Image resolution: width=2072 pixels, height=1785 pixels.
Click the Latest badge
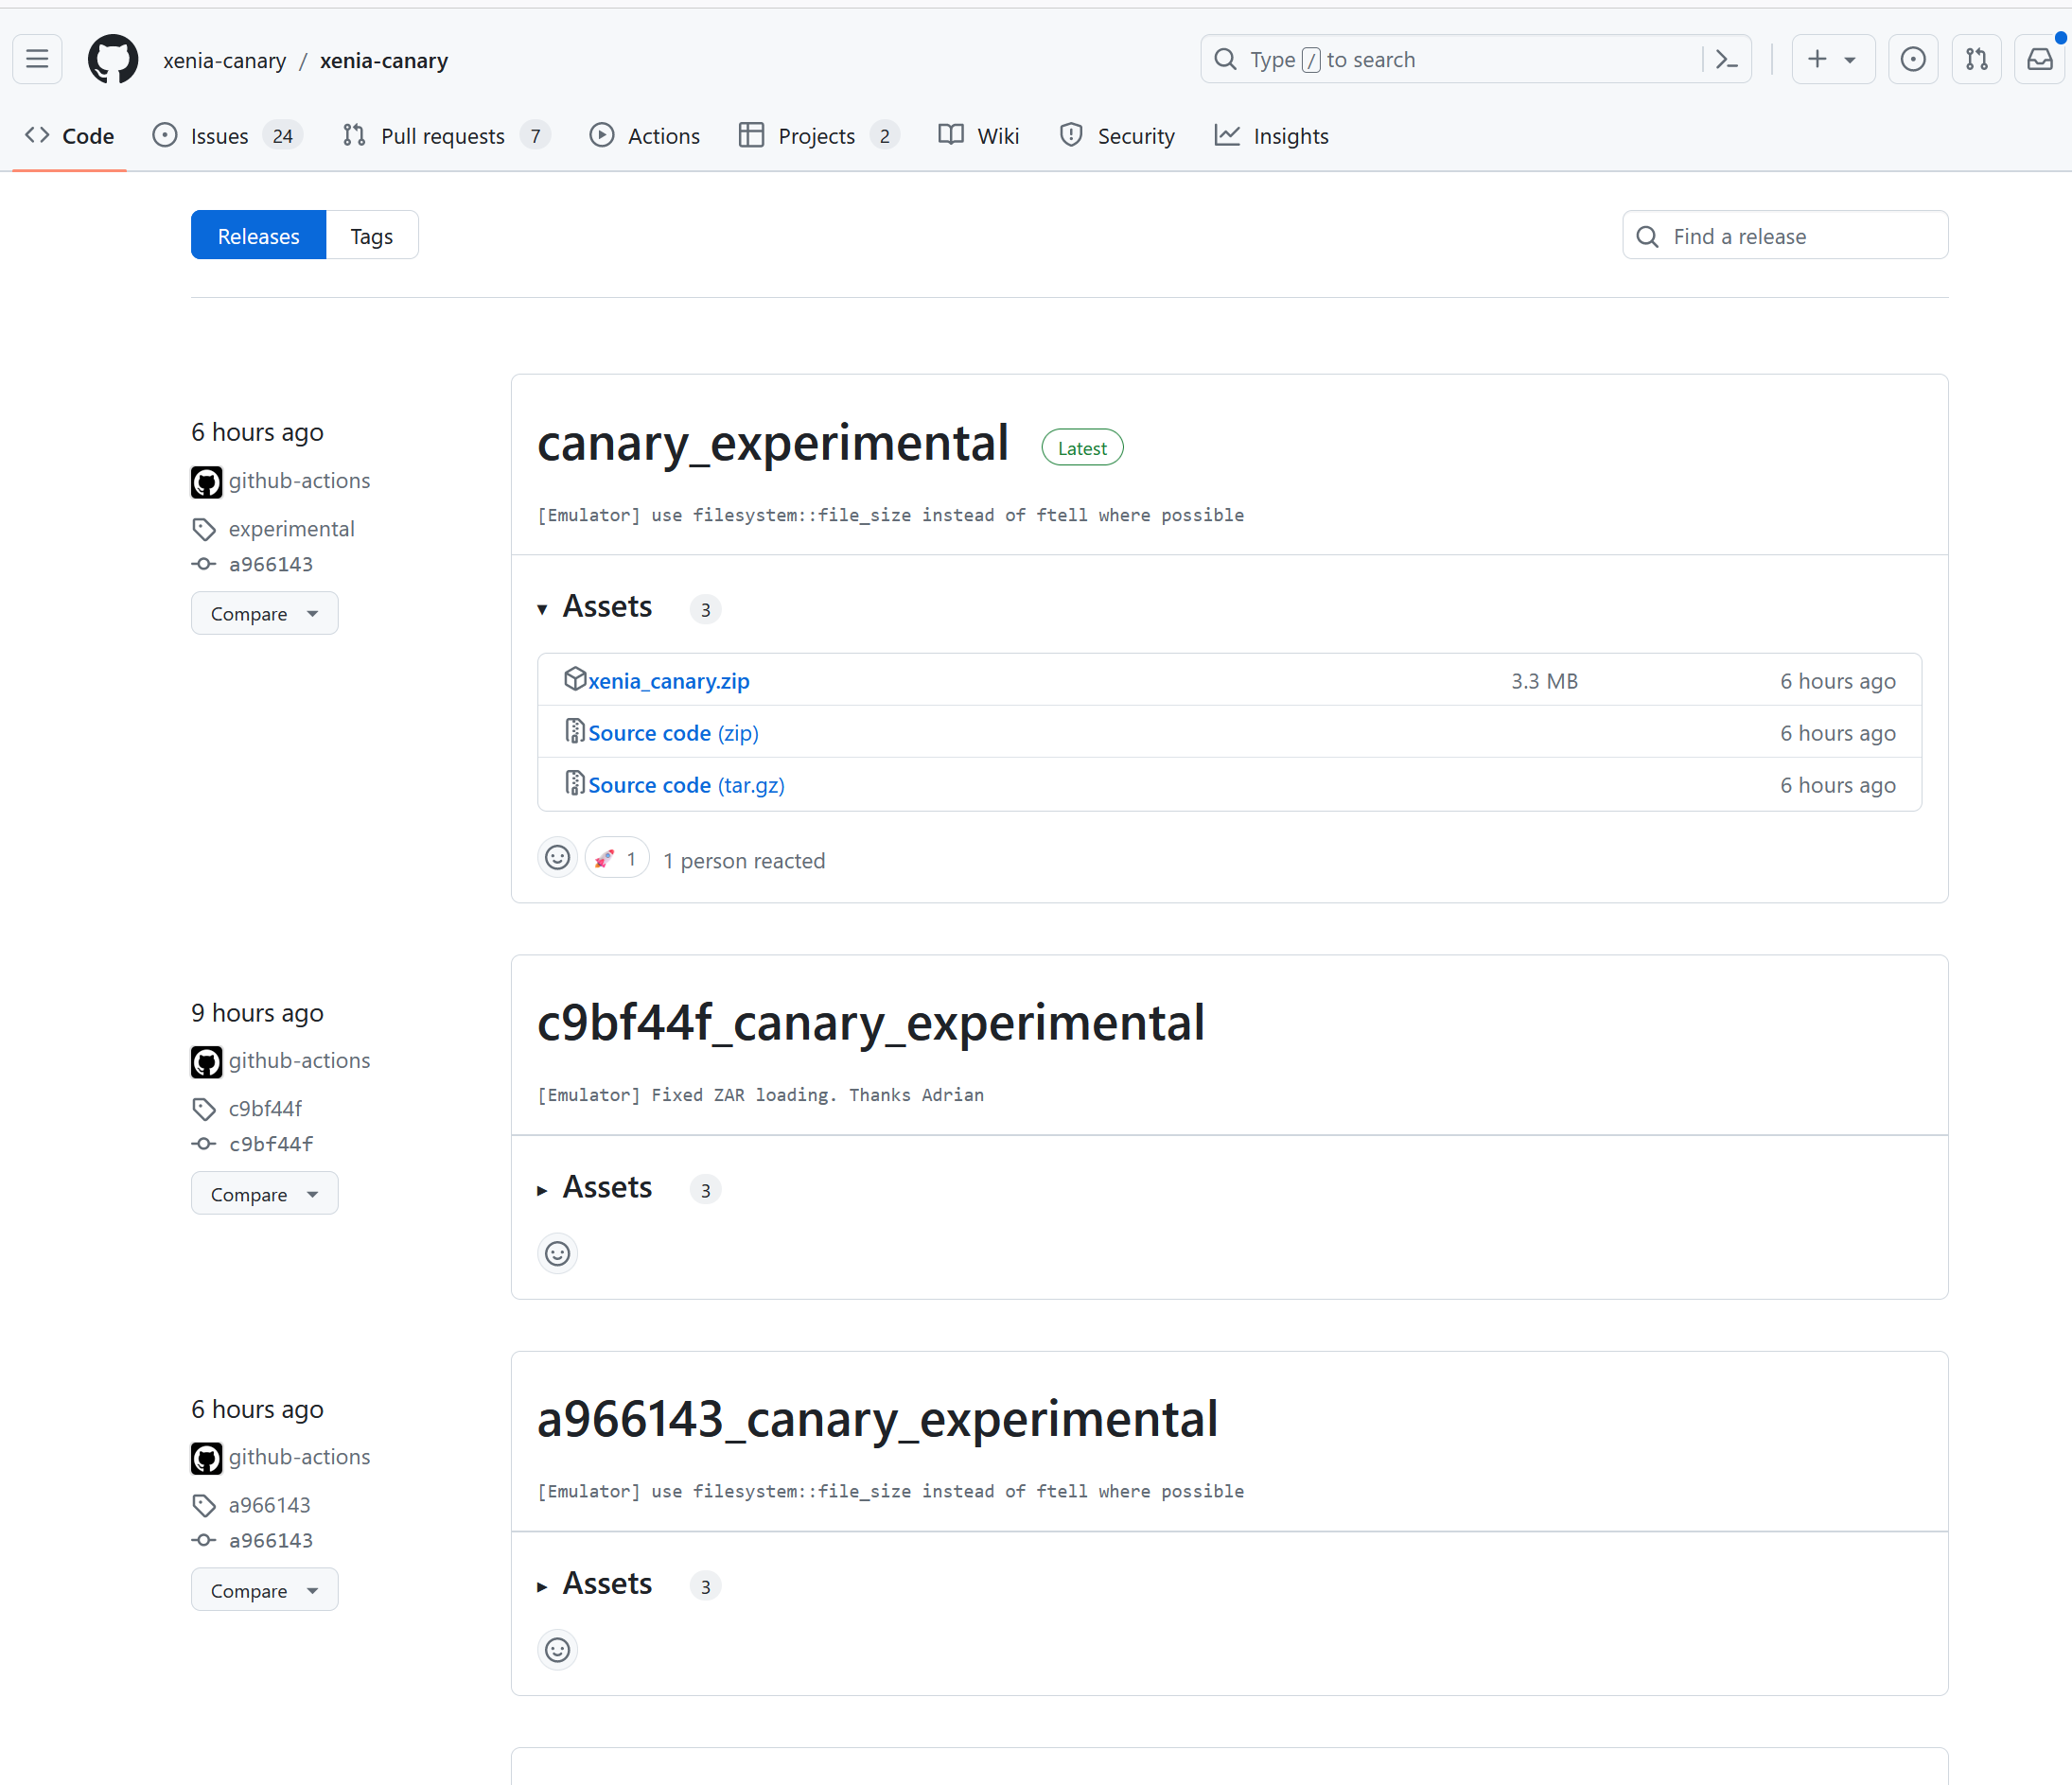point(1082,448)
